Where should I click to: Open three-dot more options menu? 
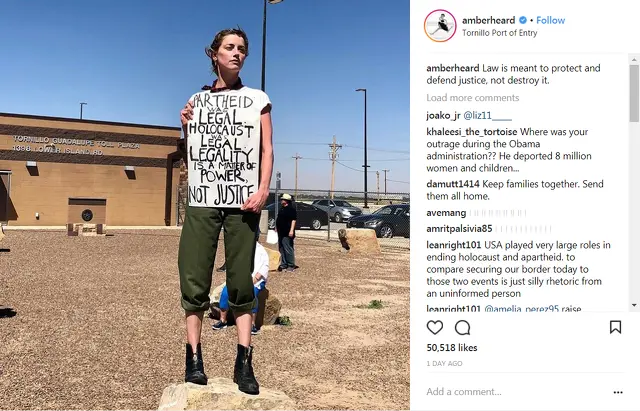pos(618,392)
